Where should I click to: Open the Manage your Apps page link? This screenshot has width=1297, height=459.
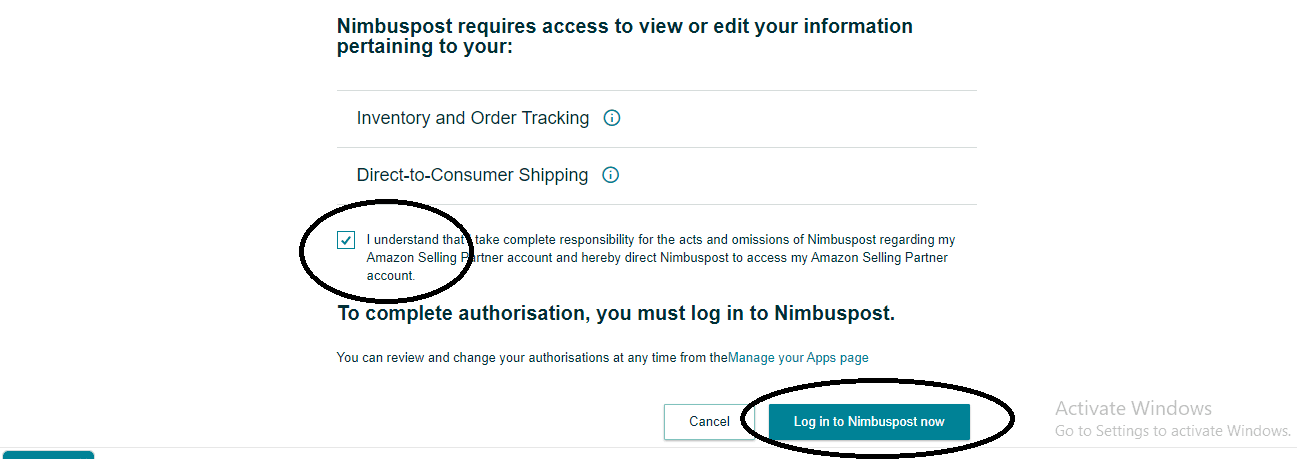(x=798, y=357)
